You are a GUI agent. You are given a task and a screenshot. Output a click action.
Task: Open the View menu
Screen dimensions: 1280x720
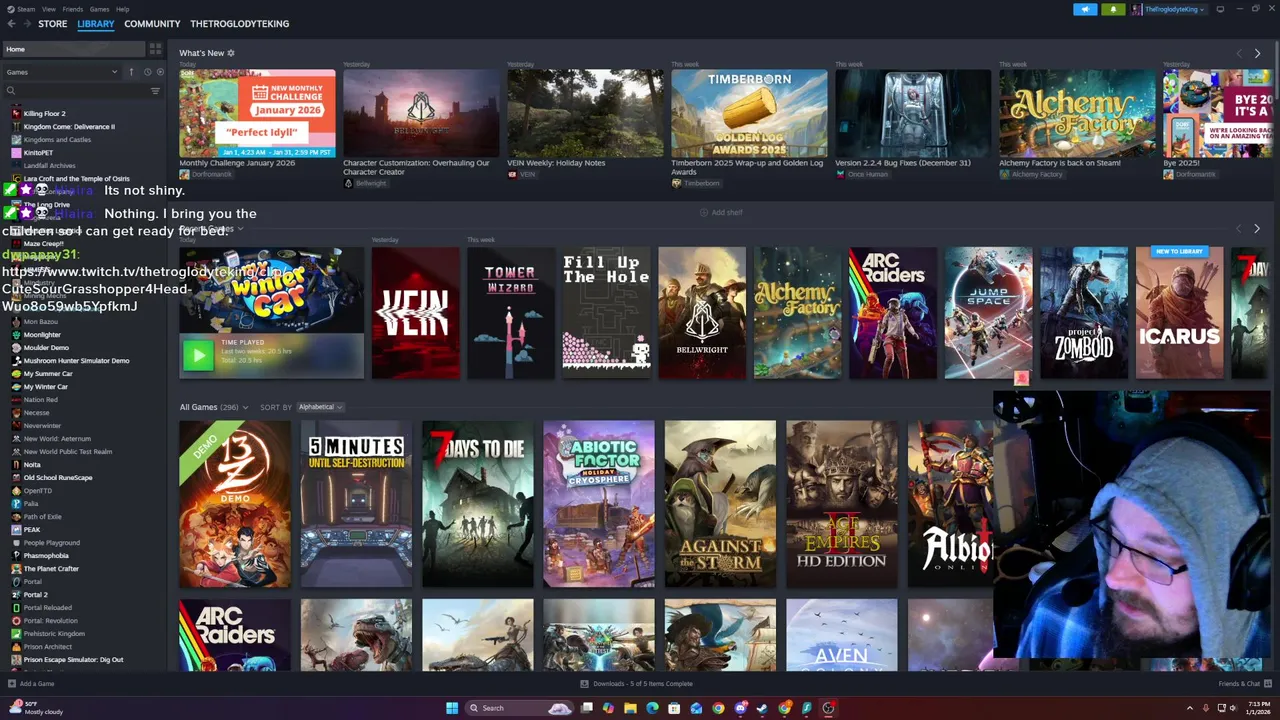[49, 9]
